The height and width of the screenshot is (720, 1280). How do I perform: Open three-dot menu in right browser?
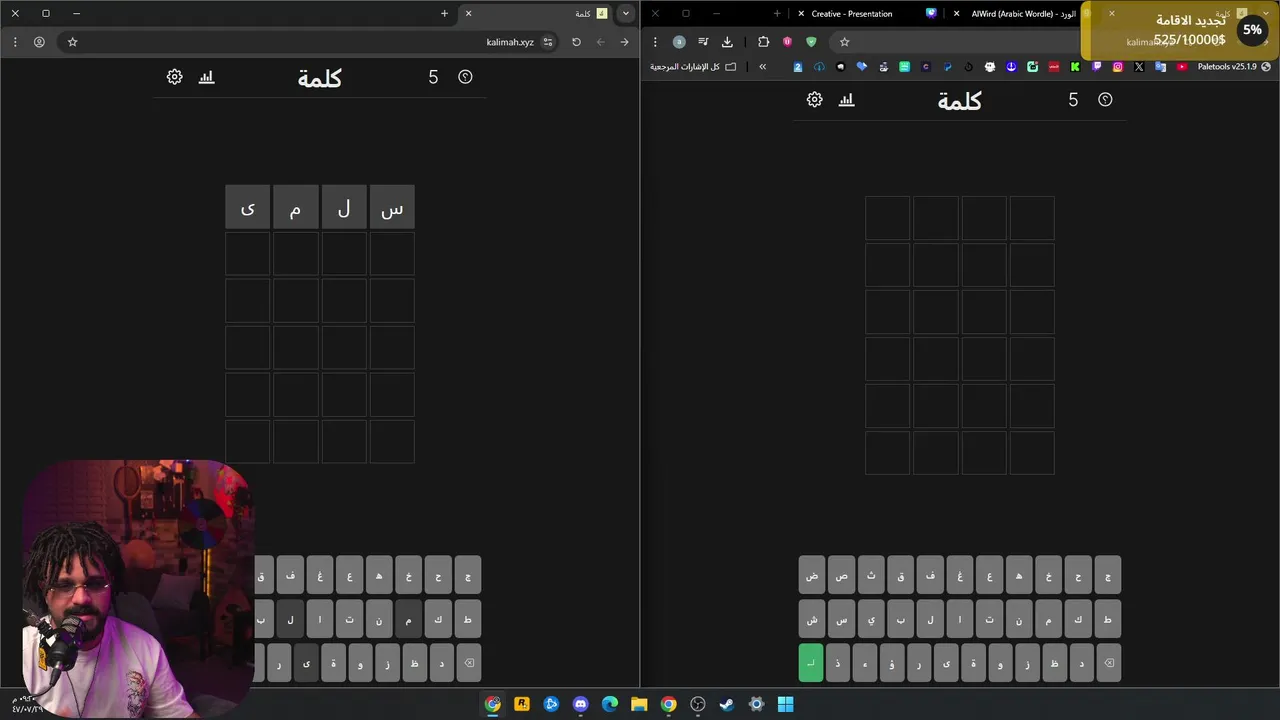[655, 42]
